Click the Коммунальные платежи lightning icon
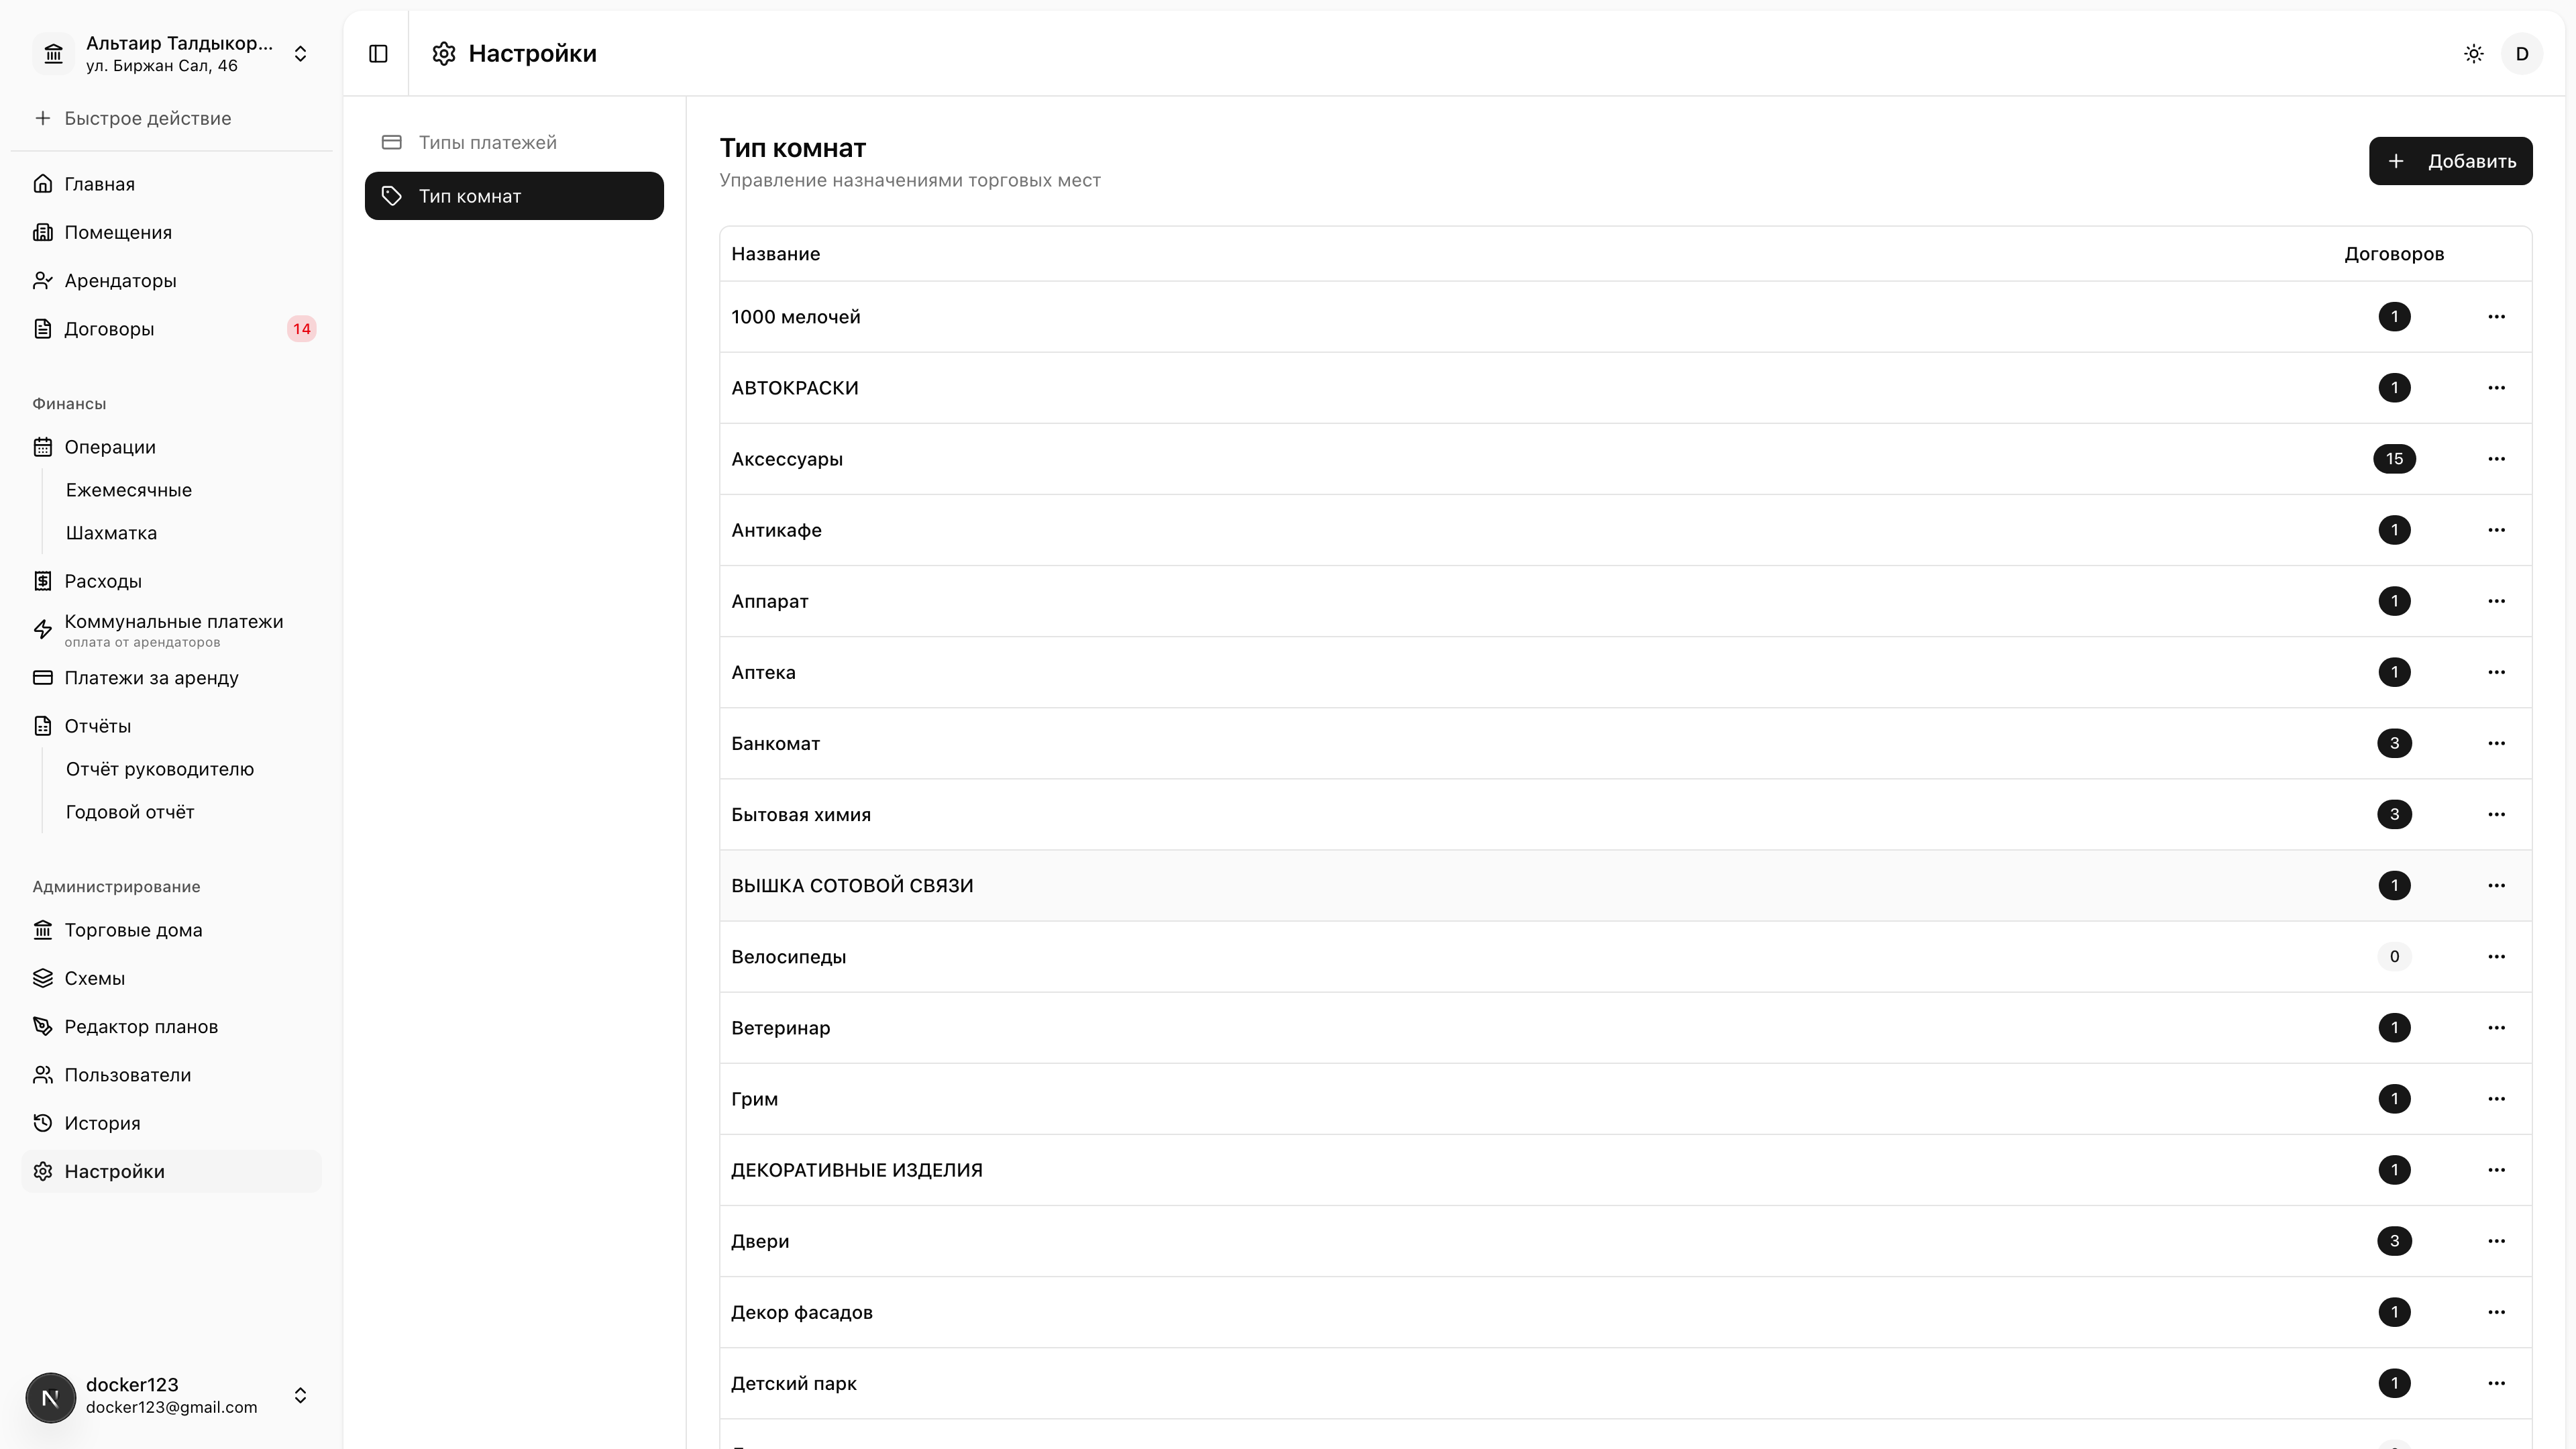The image size is (2576, 1449). tap(43, 630)
